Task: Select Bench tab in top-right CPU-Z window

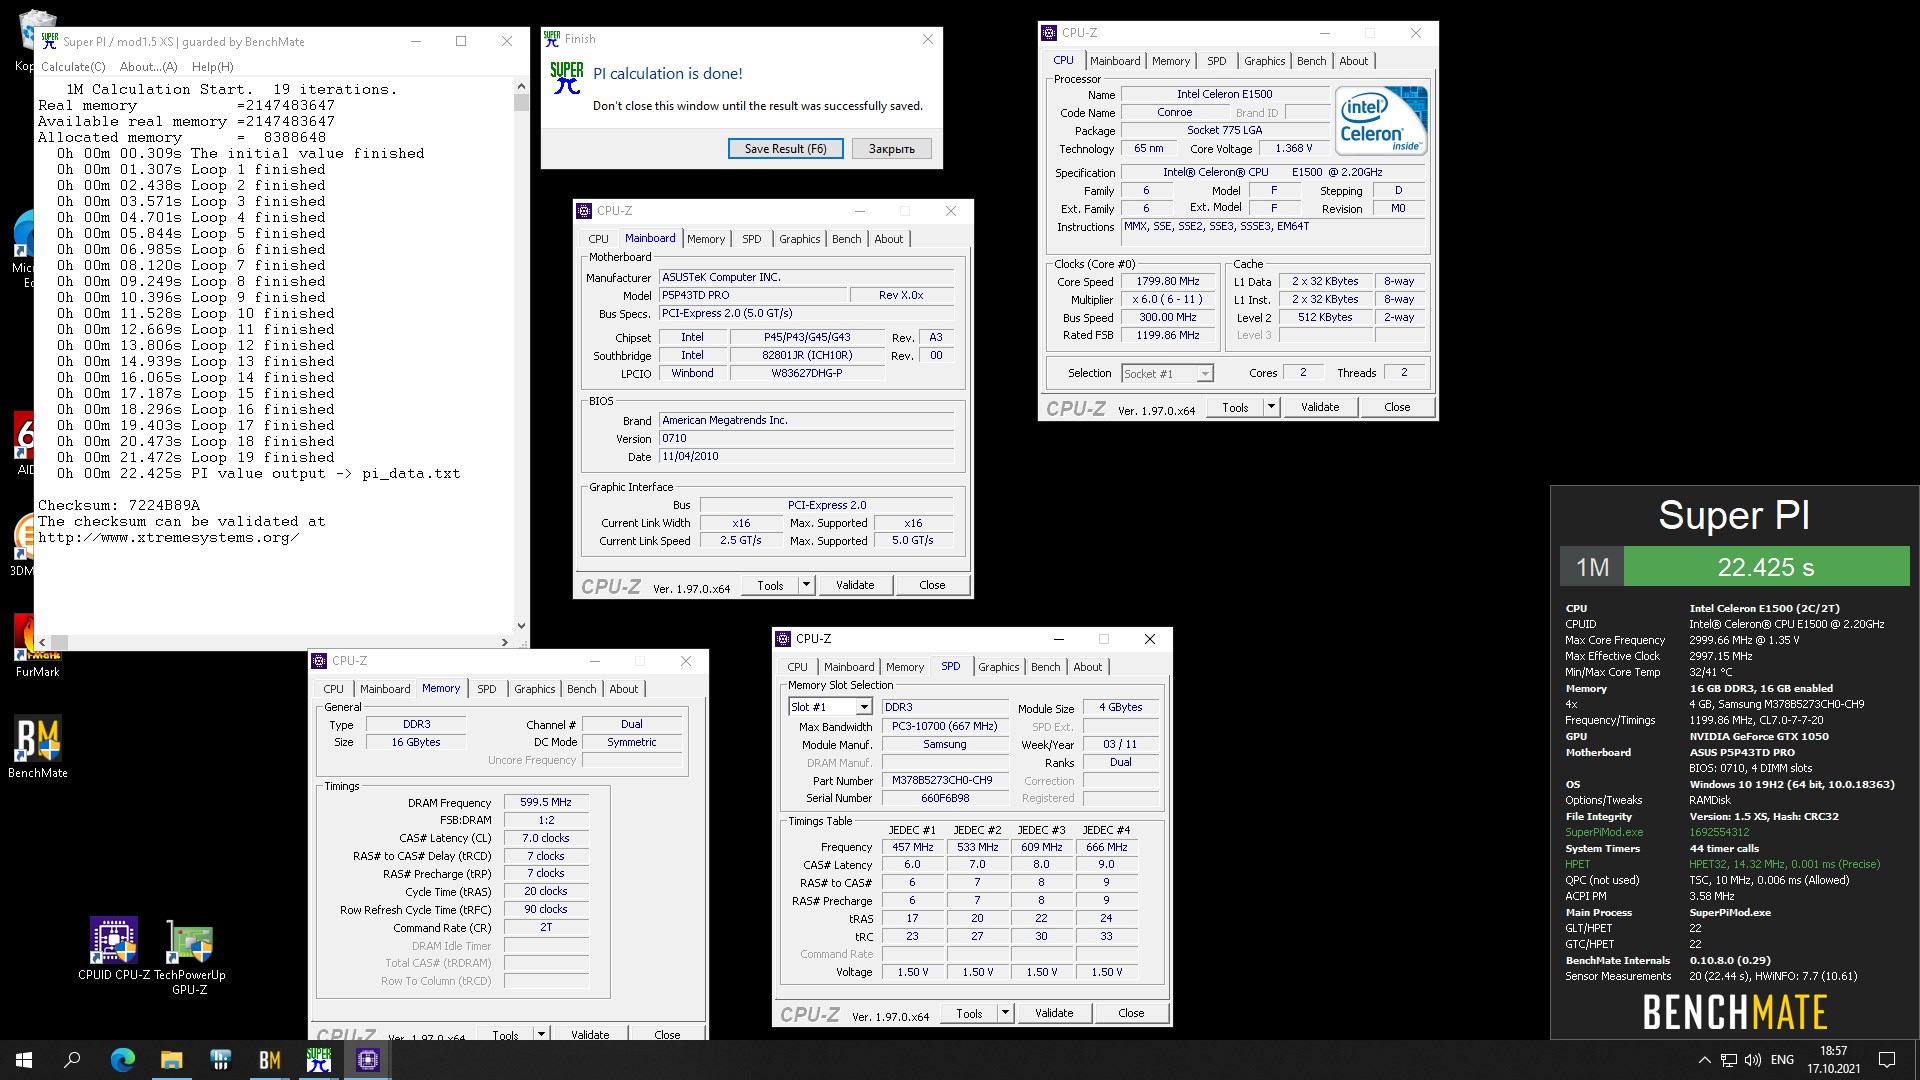Action: 1311,61
